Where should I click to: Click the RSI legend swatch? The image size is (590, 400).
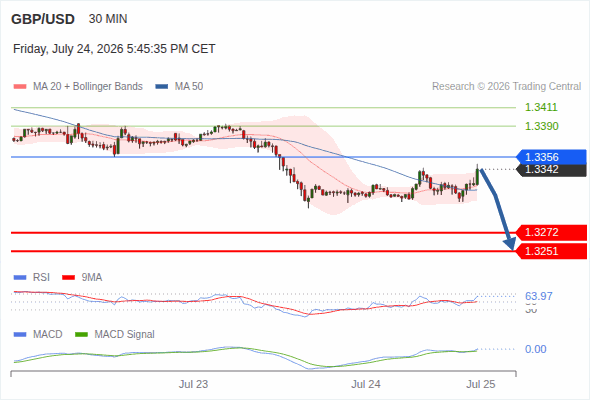[20, 277]
